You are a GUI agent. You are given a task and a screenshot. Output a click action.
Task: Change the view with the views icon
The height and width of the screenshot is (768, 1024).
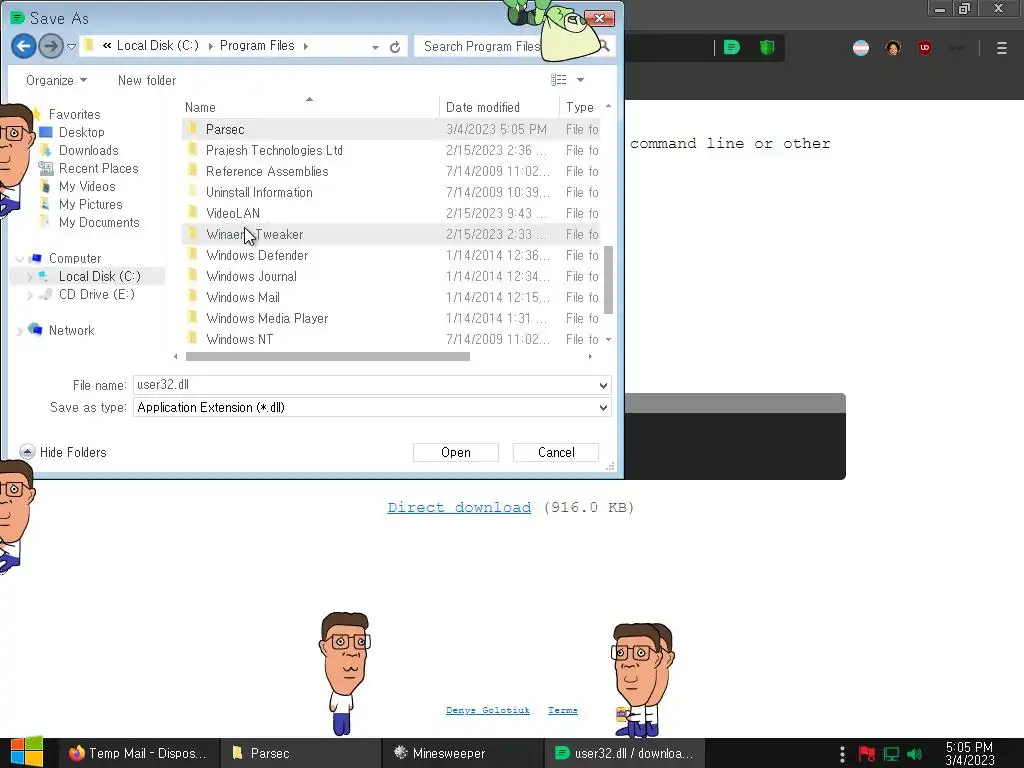558,80
